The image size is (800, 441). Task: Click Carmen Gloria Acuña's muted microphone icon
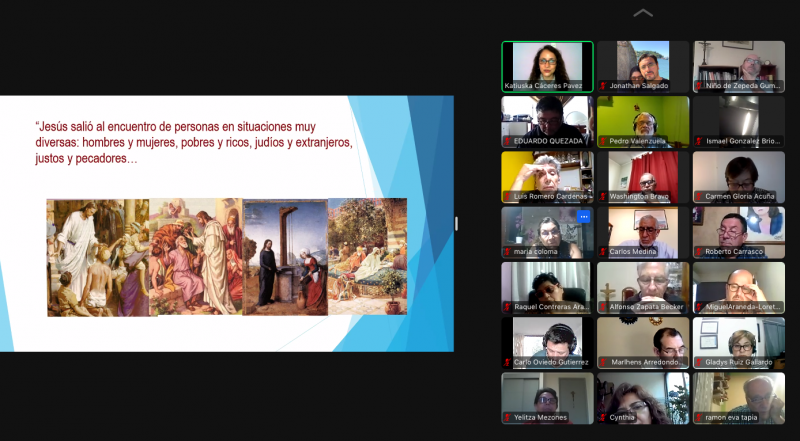[x=699, y=196]
